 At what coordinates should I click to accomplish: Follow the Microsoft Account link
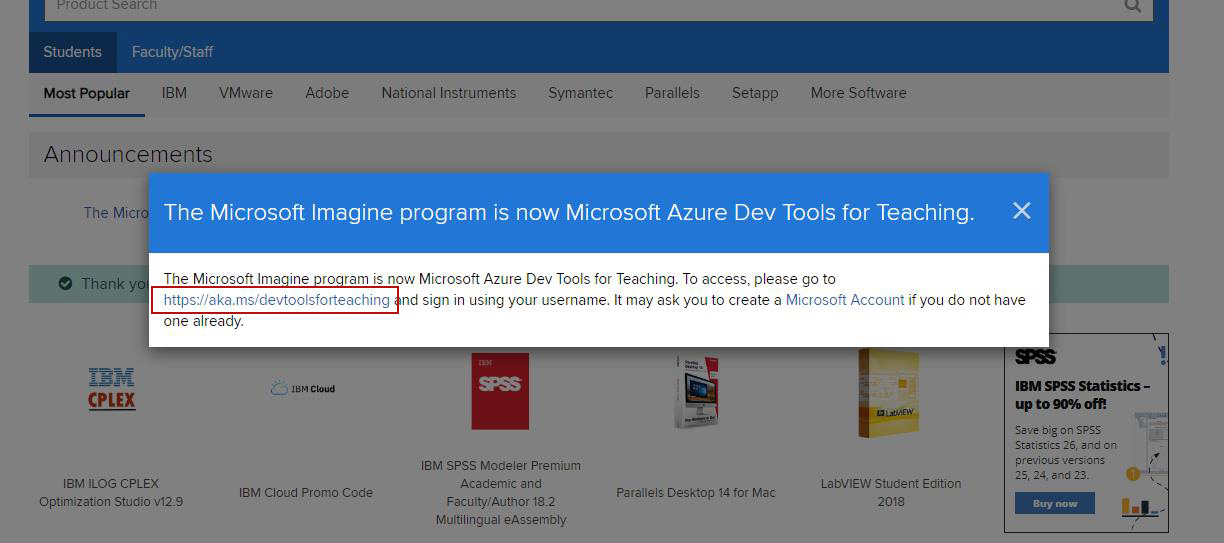[x=844, y=300]
